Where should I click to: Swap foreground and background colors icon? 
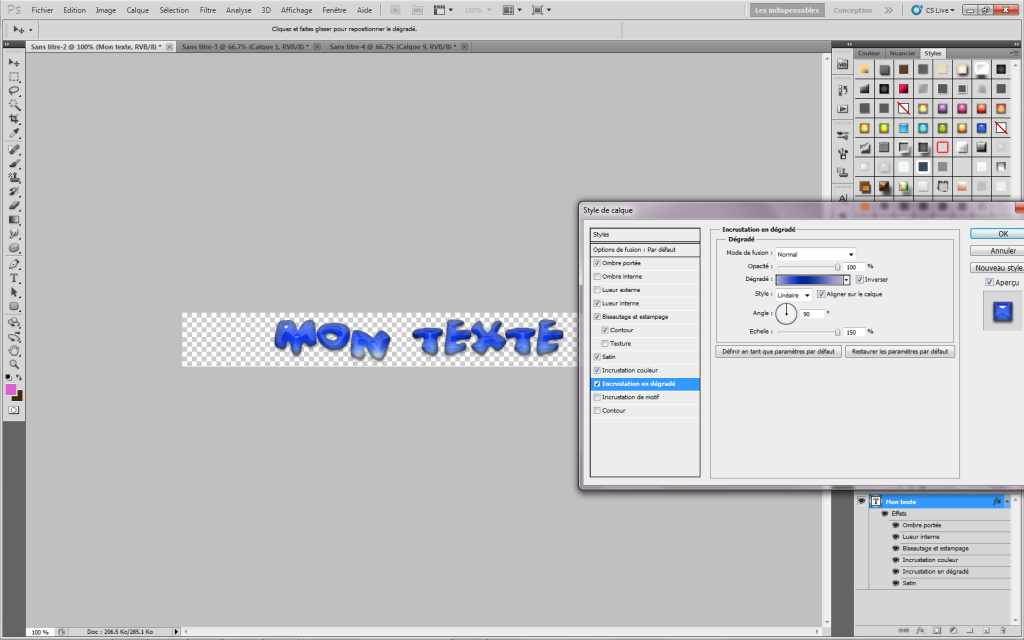coord(19,377)
